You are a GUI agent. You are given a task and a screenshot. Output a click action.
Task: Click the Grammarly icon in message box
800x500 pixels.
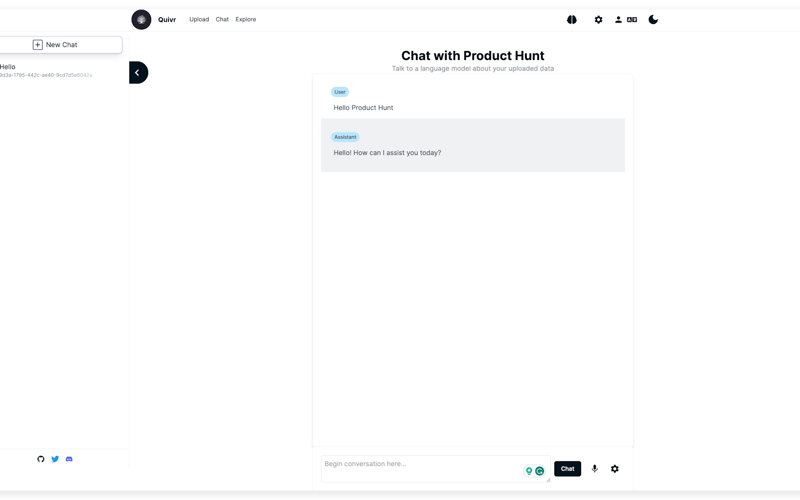540,471
